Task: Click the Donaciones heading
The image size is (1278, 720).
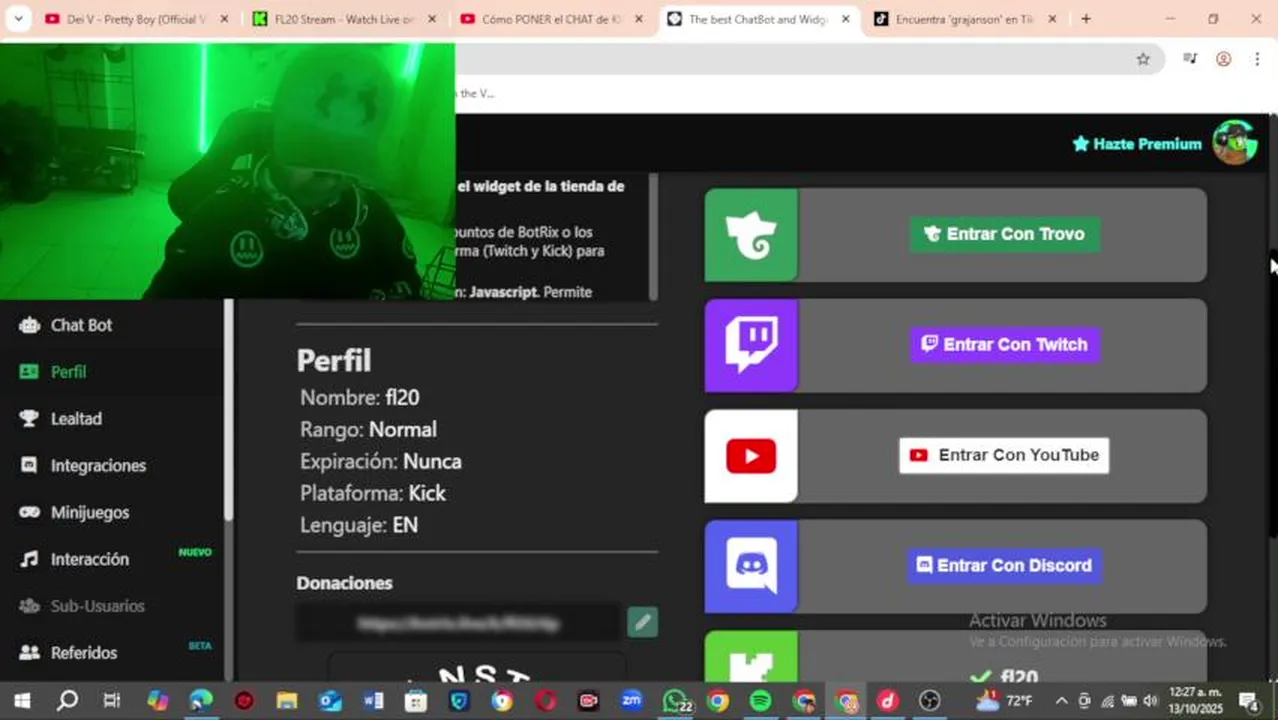Action: tap(344, 583)
